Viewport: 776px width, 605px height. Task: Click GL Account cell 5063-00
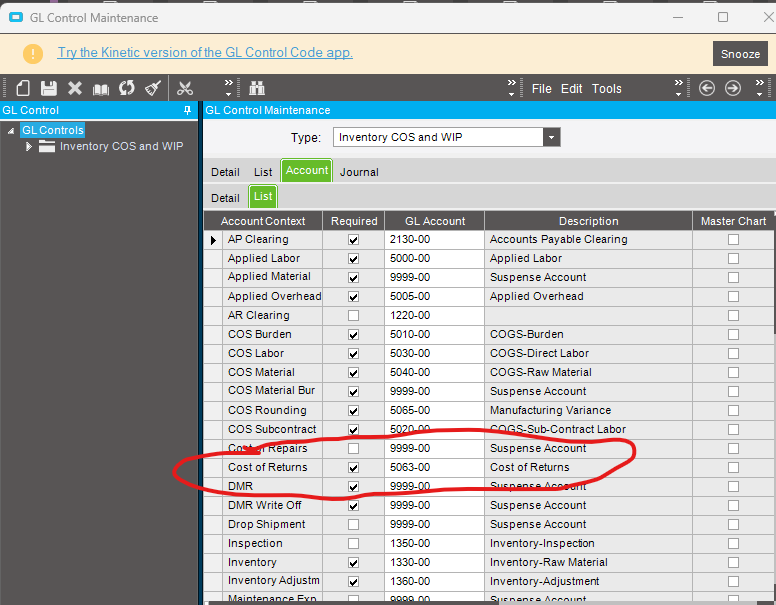[435, 467]
